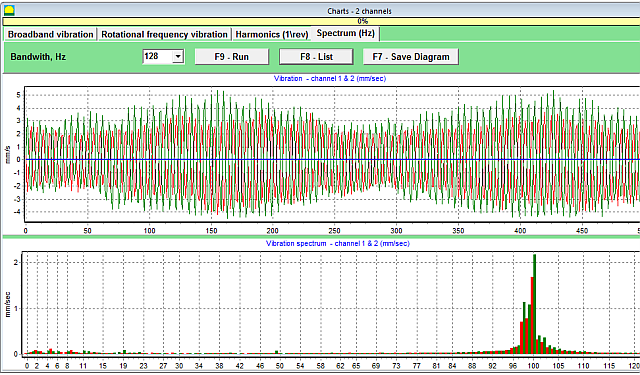The height and width of the screenshot is (375, 640).
Task: Click the bandwidth value field showing 128
Action: [158, 57]
